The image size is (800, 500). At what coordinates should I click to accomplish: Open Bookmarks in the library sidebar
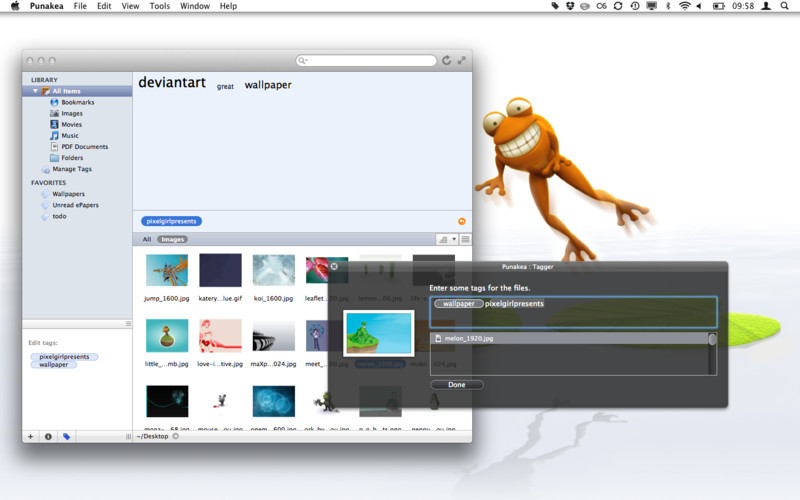tap(76, 102)
